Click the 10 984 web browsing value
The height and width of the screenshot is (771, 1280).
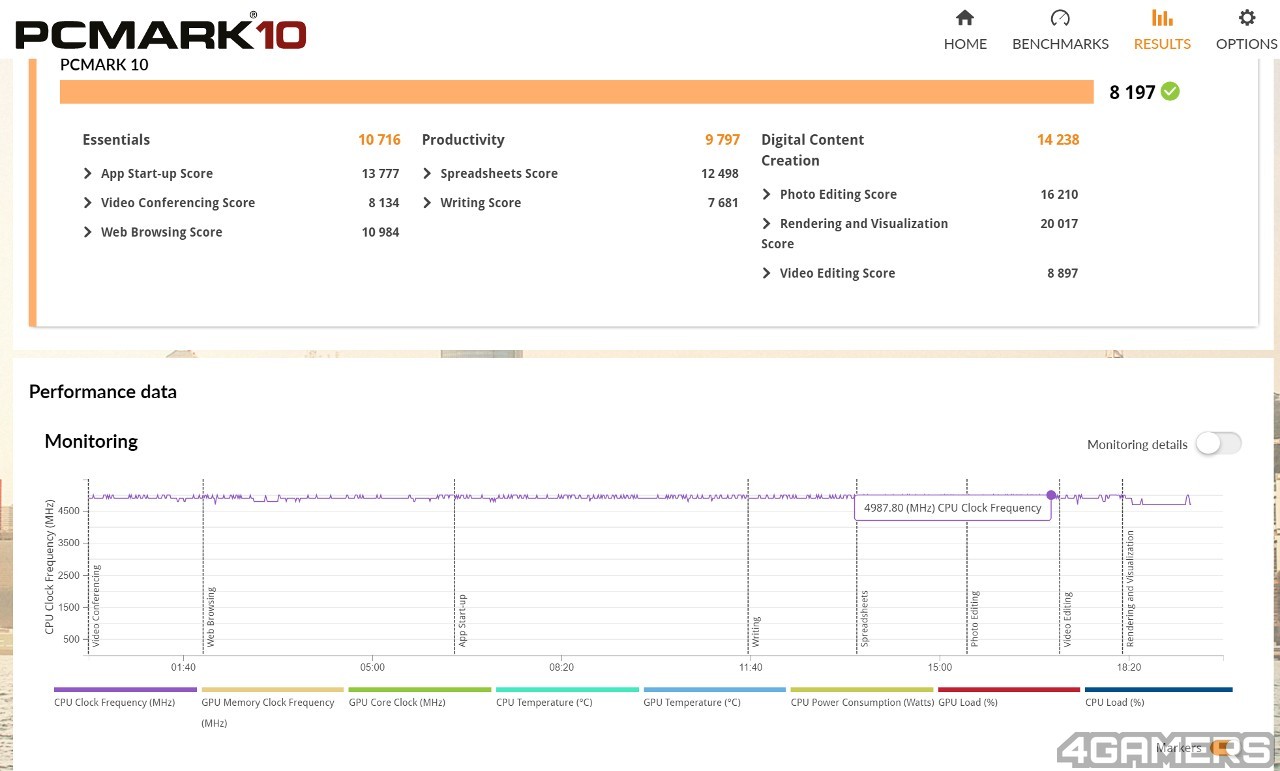click(380, 232)
